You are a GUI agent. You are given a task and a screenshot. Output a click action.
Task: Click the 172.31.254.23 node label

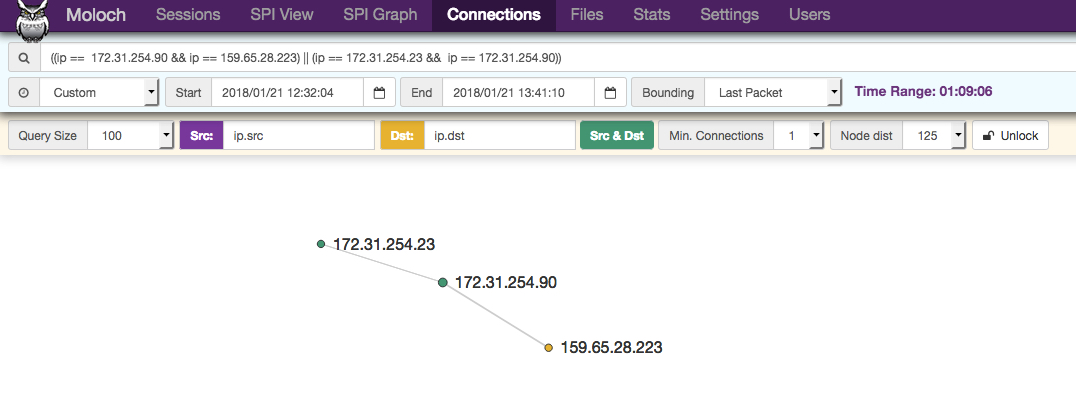(384, 244)
